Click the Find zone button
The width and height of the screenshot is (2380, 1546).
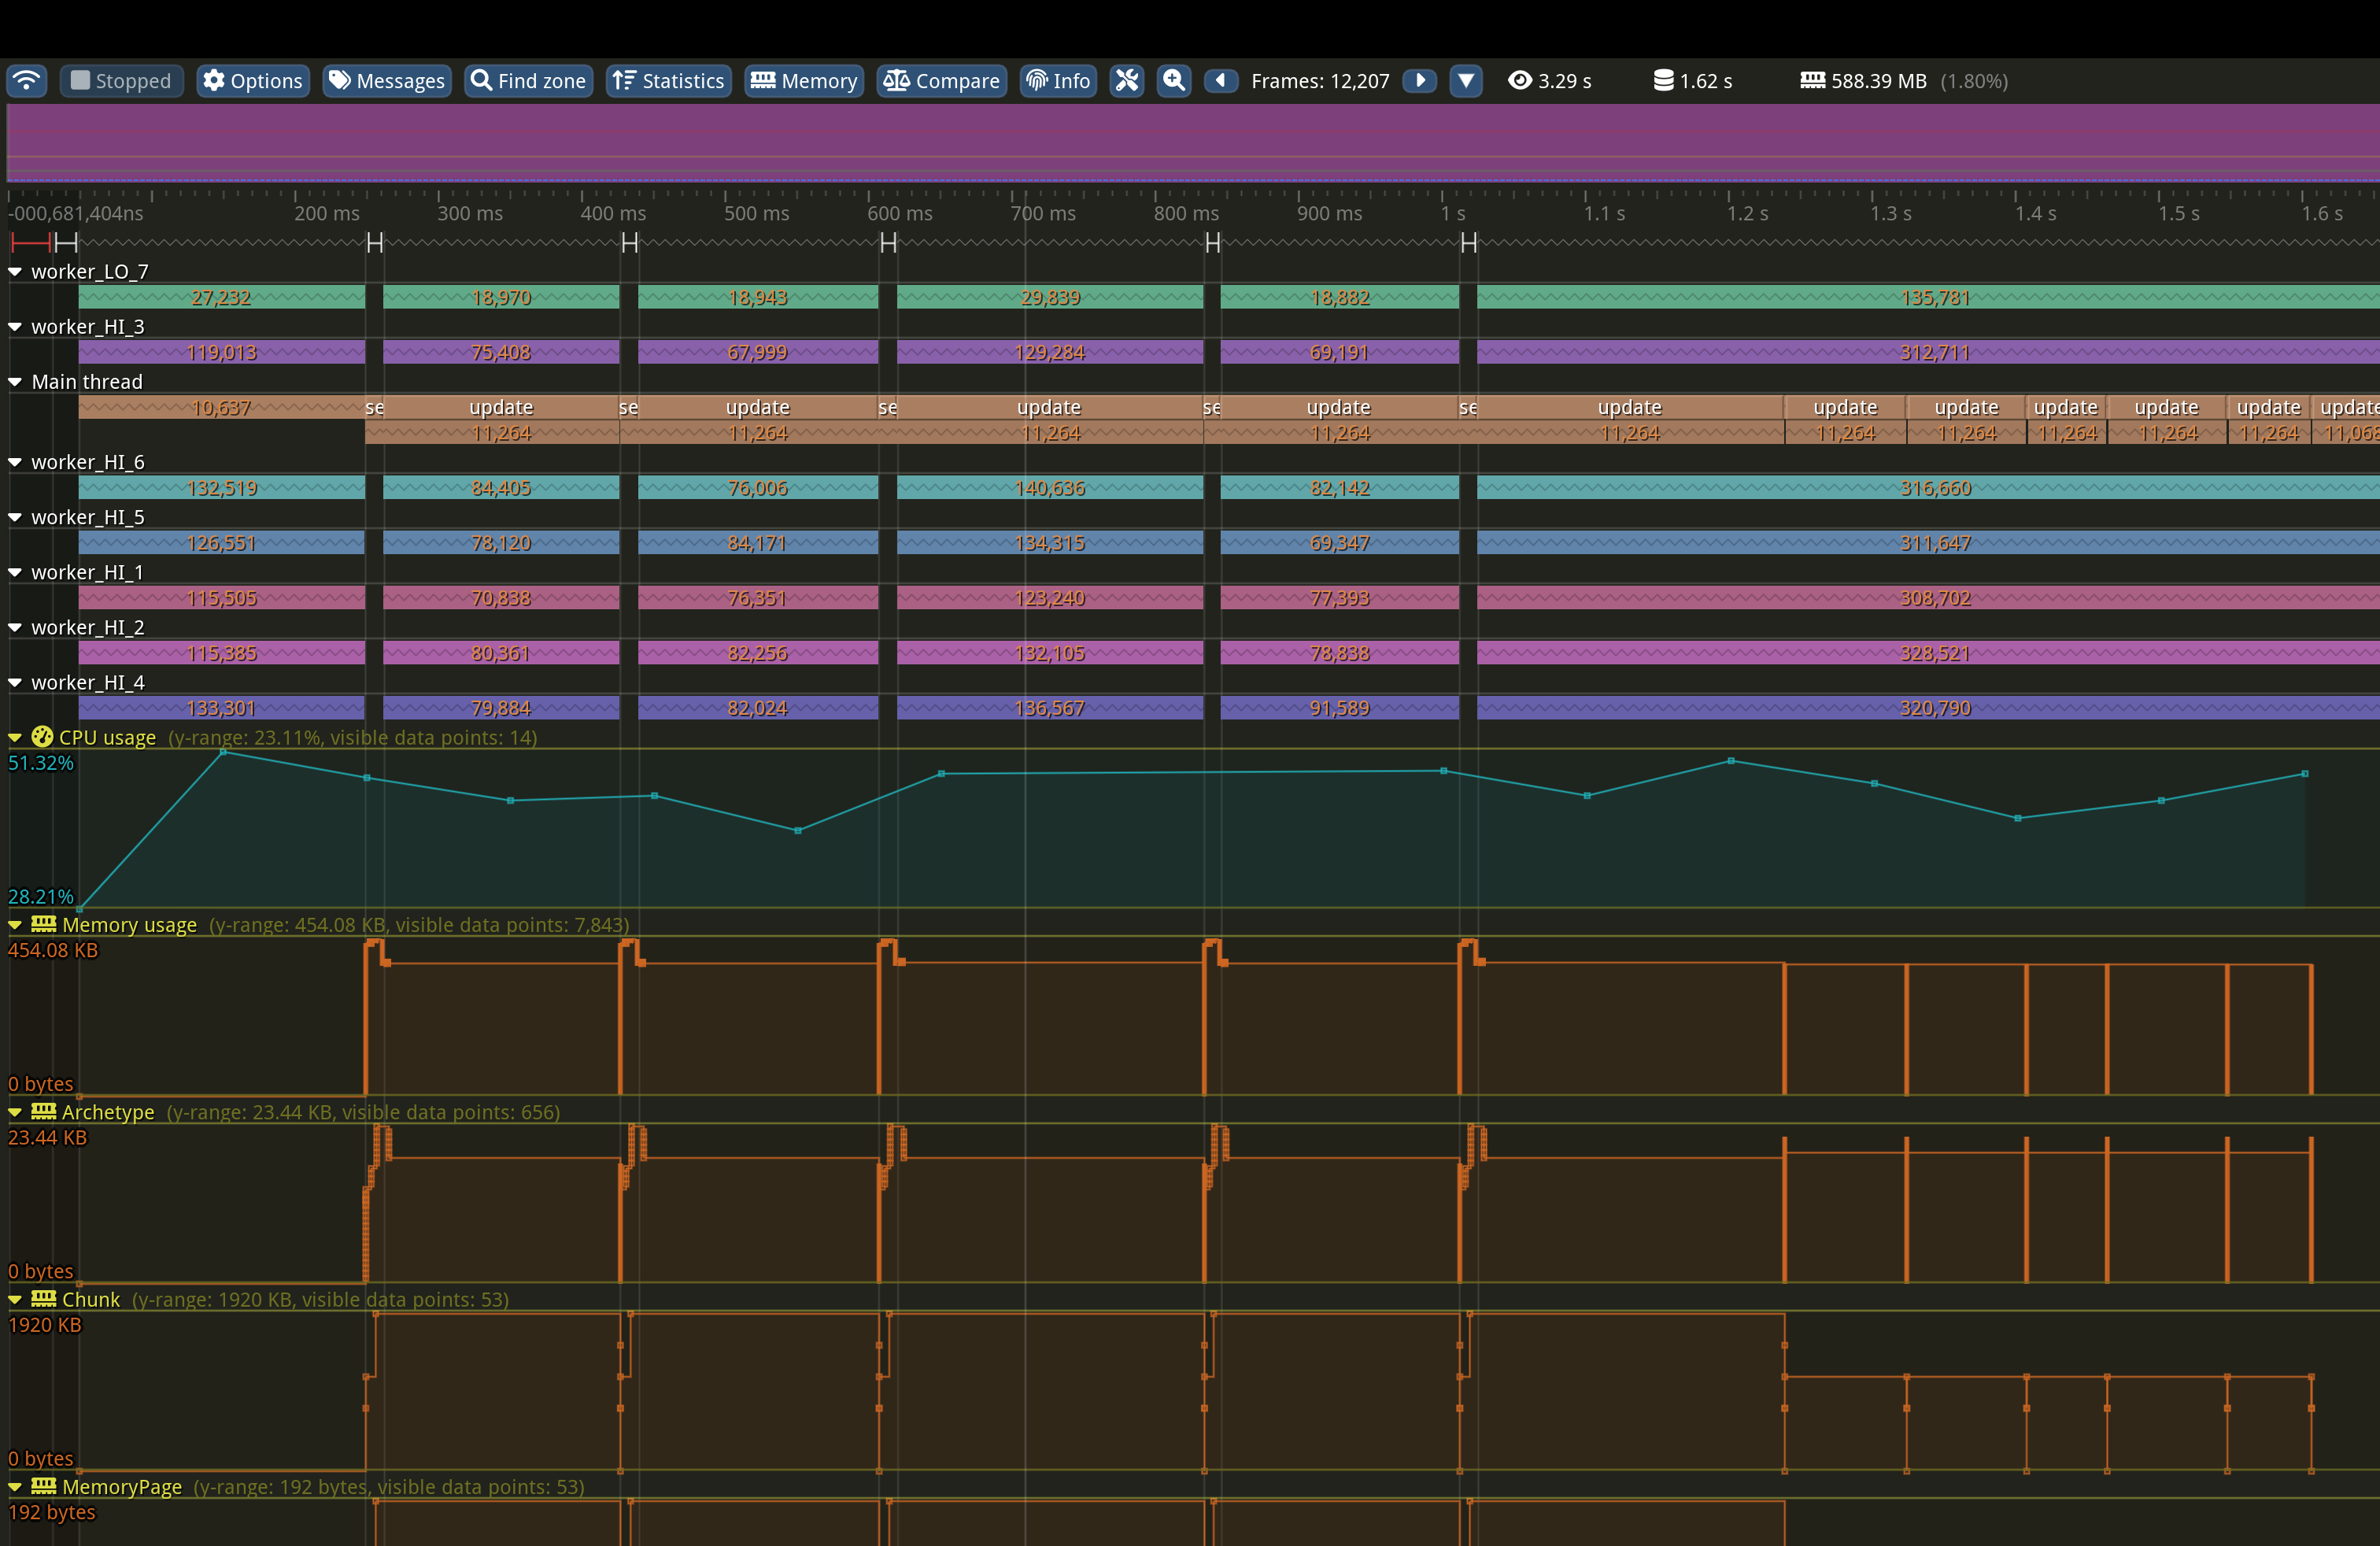pos(528,81)
